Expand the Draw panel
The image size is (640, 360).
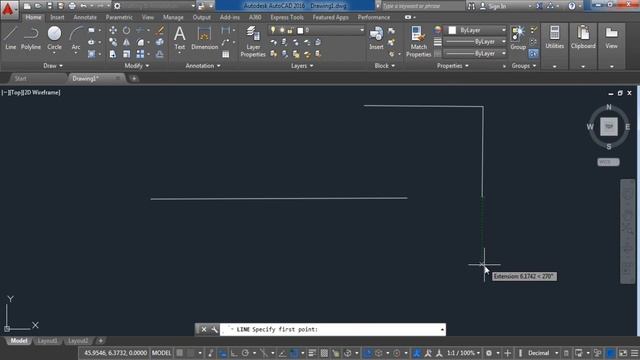tap(53, 66)
